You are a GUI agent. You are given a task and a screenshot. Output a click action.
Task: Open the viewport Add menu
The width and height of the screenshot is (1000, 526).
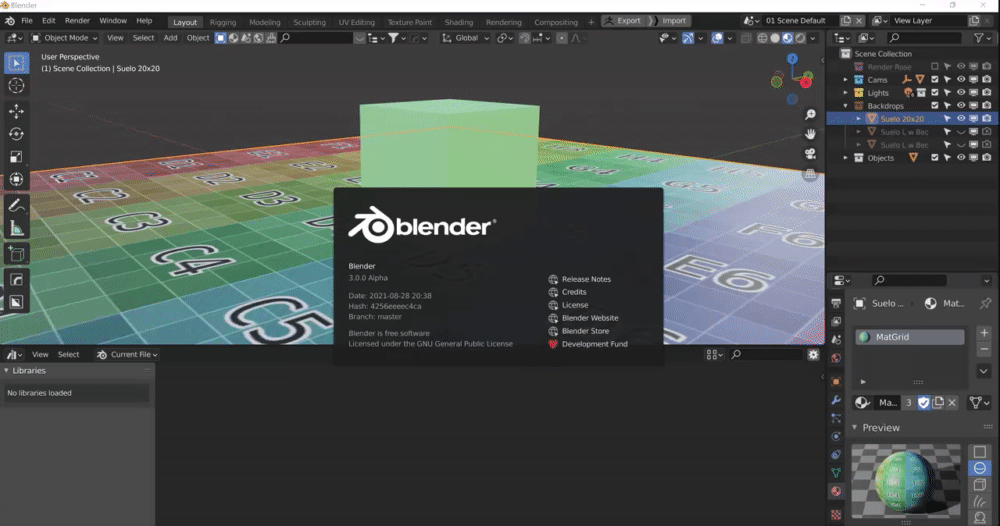coord(170,38)
